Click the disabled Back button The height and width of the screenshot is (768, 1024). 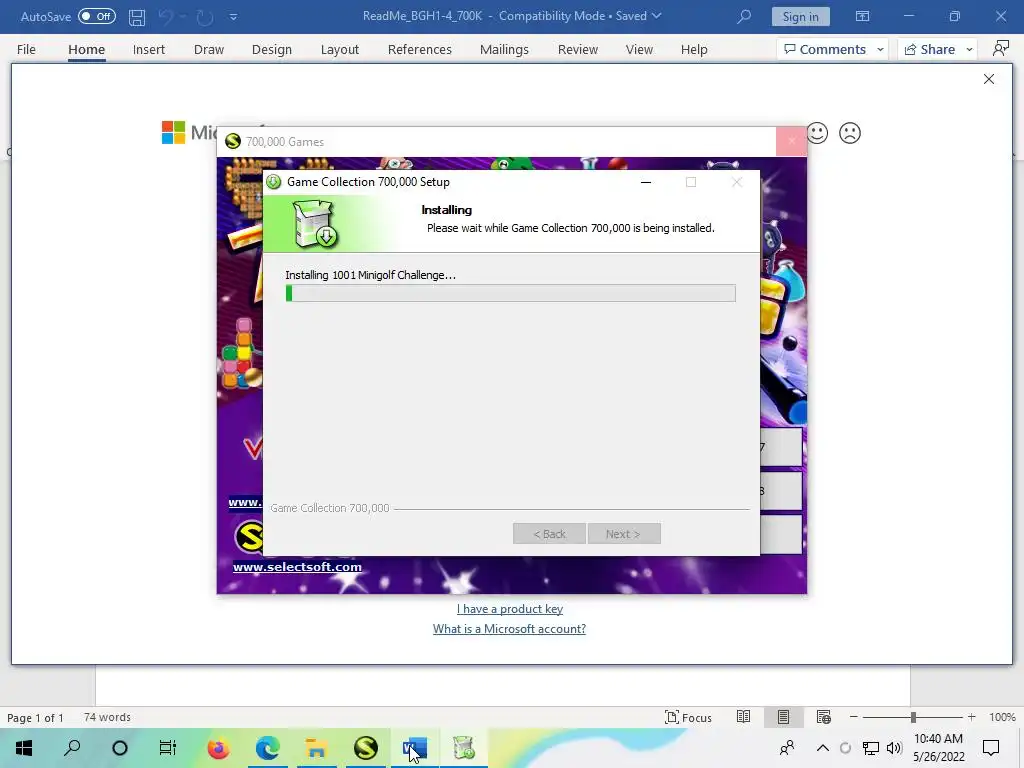pos(549,534)
